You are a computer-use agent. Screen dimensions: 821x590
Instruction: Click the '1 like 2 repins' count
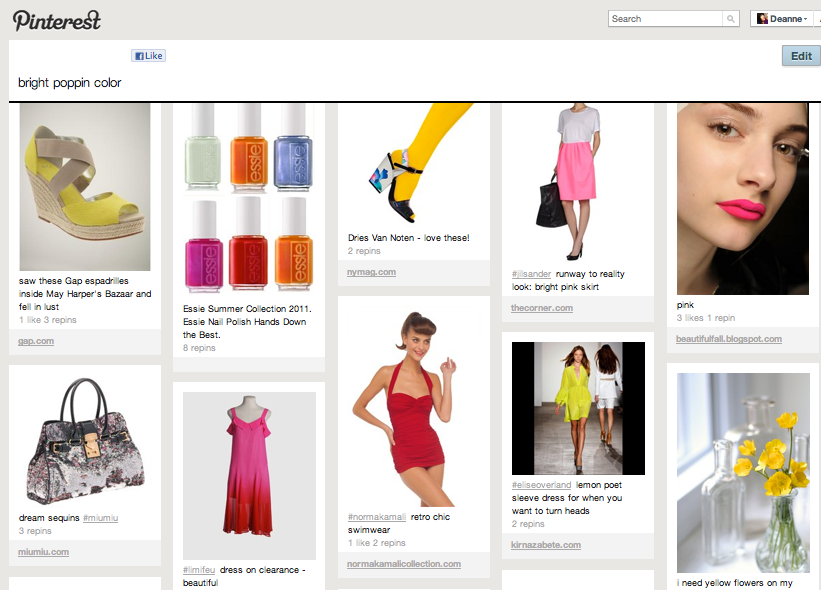pos(376,543)
